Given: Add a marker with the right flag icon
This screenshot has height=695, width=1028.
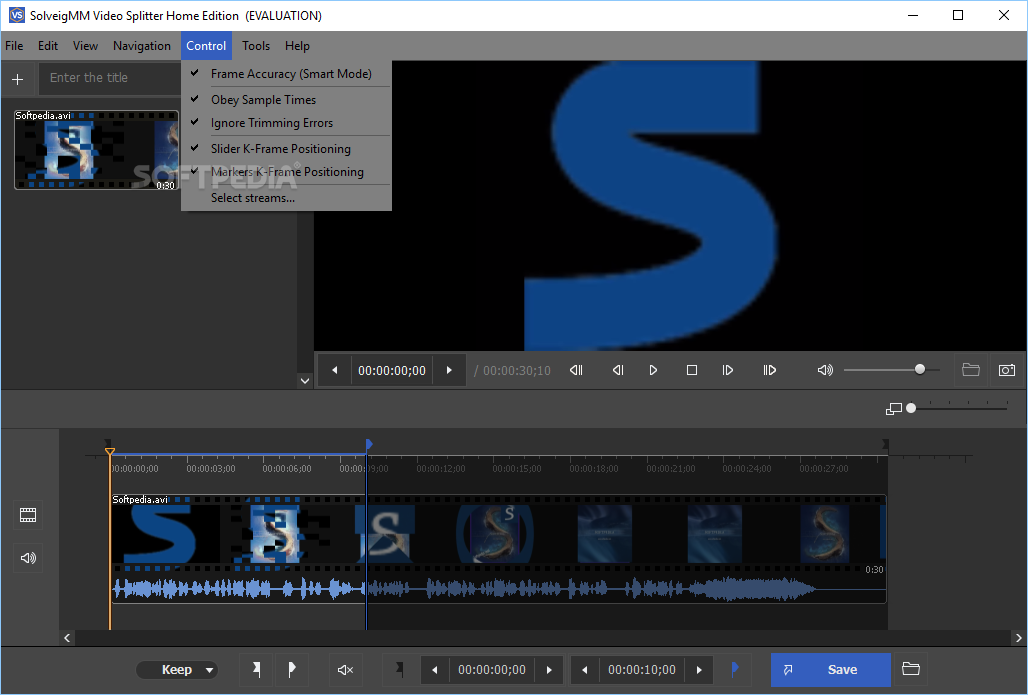Looking at the screenshot, I should (x=292, y=669).
